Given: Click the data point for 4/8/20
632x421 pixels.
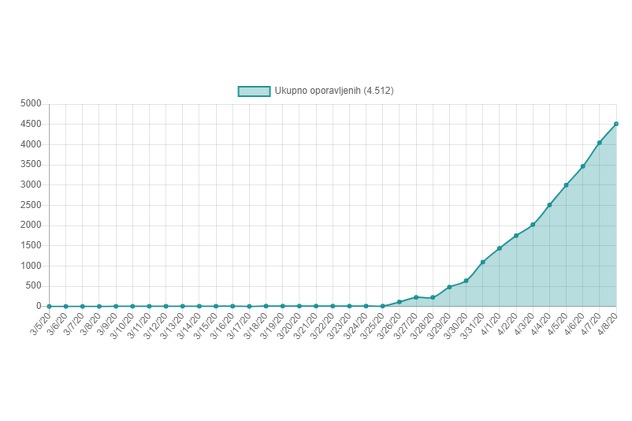Looking at the screenshot, I should click(x=616, y=124).
